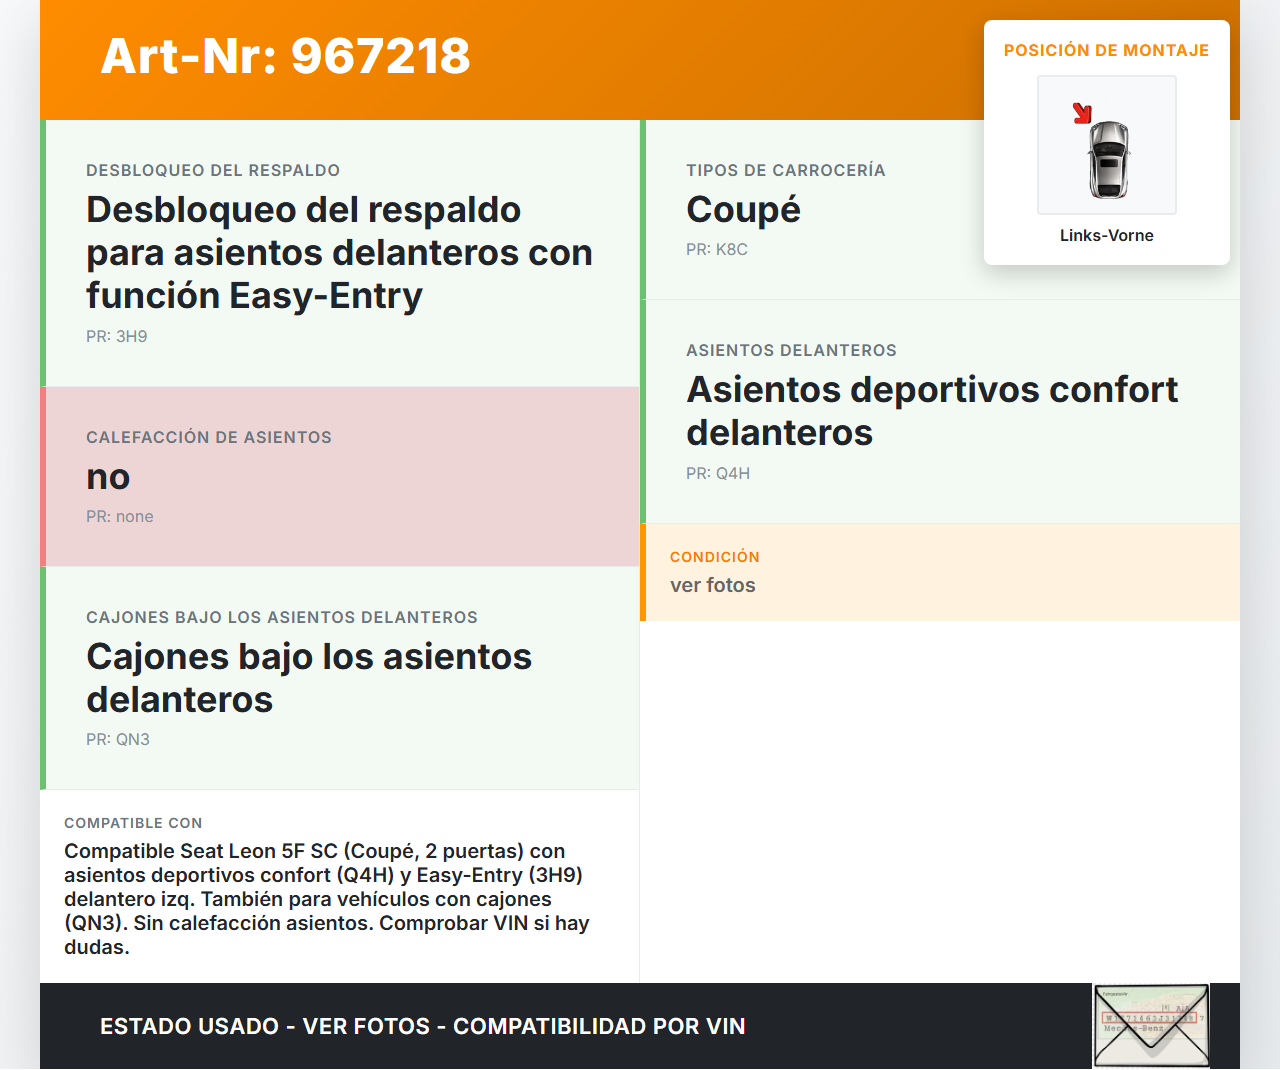Viewport: 1280px width, 1070px height.
Task: Click the 'PR: K8C' code
Action: [x=717, y=249]
